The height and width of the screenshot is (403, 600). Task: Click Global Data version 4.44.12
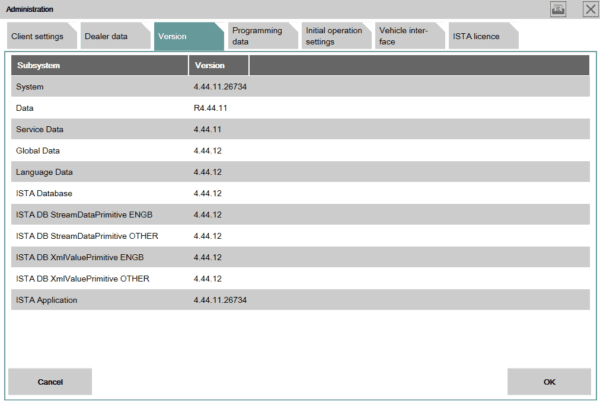pos(207,151)
